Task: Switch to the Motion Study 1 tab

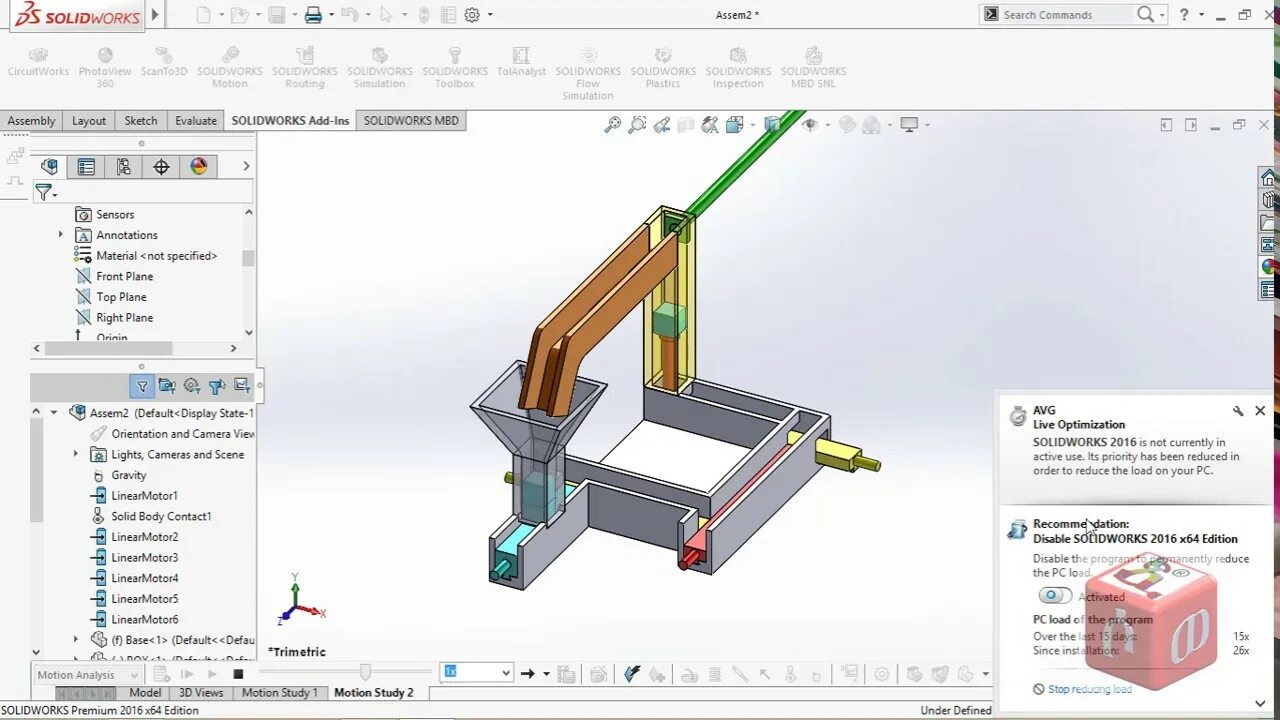Action: [x=281, y=692]
